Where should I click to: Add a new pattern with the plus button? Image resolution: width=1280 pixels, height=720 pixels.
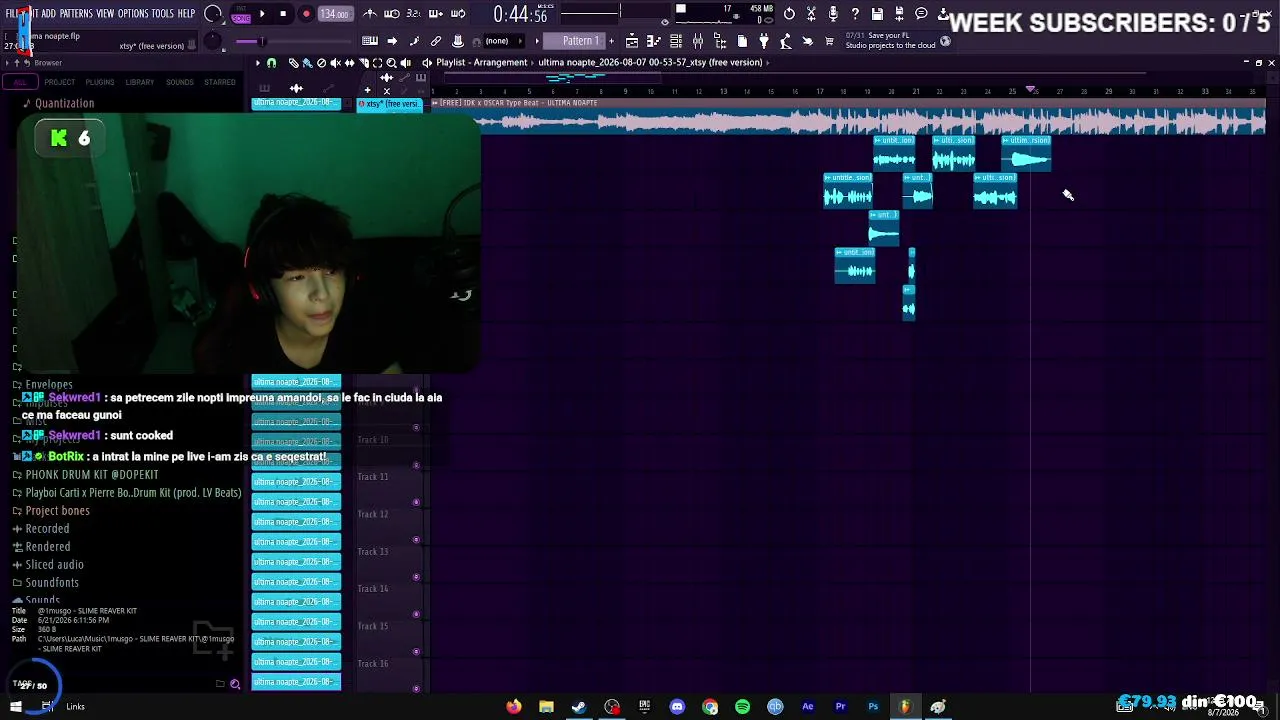coord(611,41)
